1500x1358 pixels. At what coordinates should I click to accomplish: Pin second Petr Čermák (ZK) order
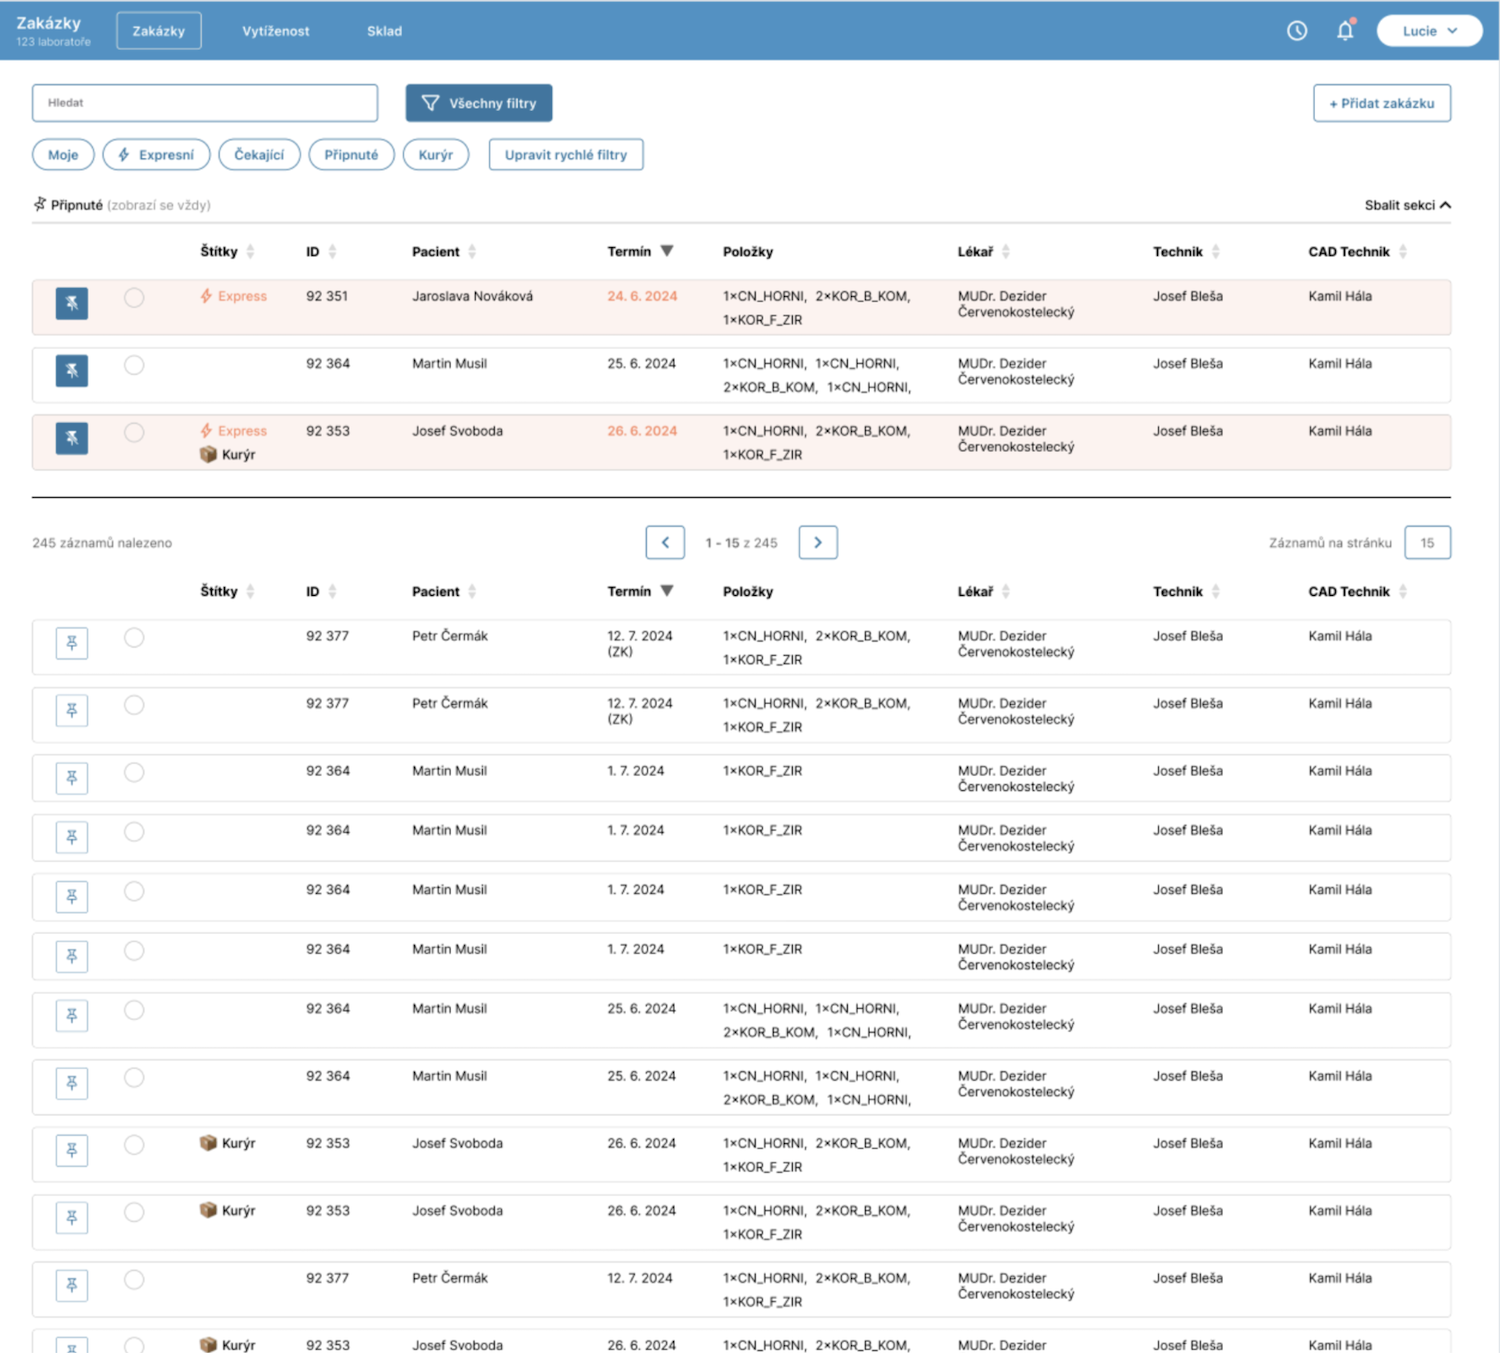(x=72, y=711)
